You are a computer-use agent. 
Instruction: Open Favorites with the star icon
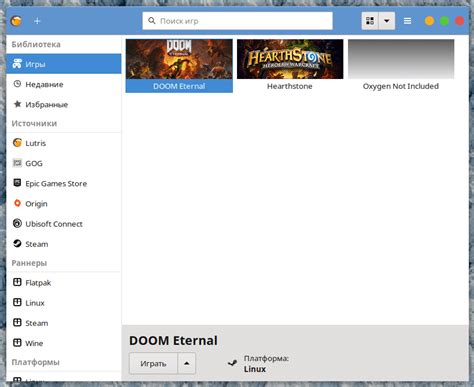[64, 104]
